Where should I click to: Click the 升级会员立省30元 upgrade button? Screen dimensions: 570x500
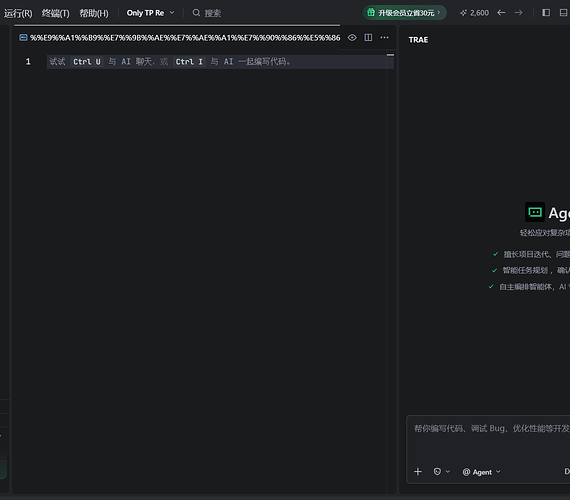point(405,13)
